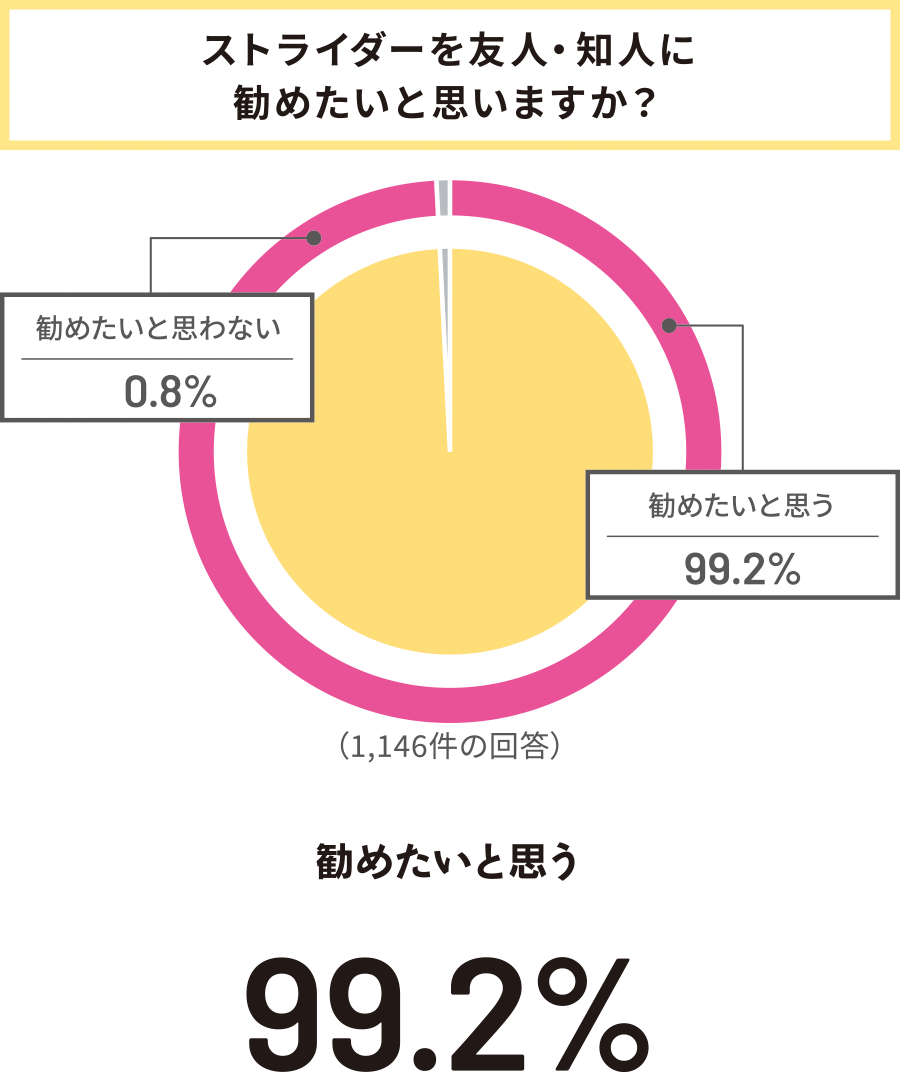Click the 99.2% value in the right callout box
Screen dimensions: 900x1080
click(742, 570)
